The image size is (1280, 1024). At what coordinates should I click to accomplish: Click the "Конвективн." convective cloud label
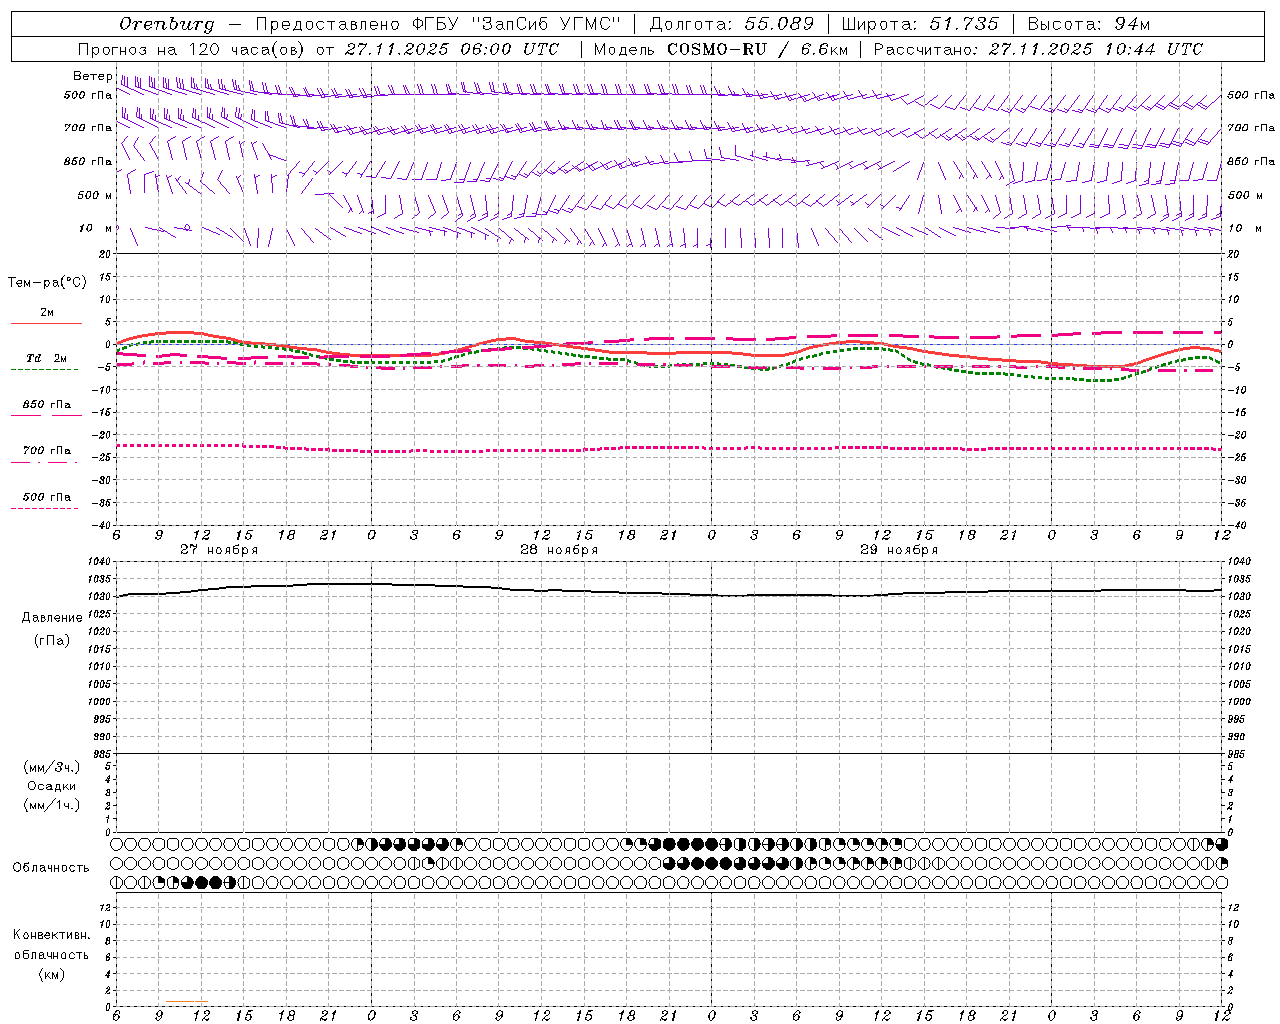coord(51,935)
